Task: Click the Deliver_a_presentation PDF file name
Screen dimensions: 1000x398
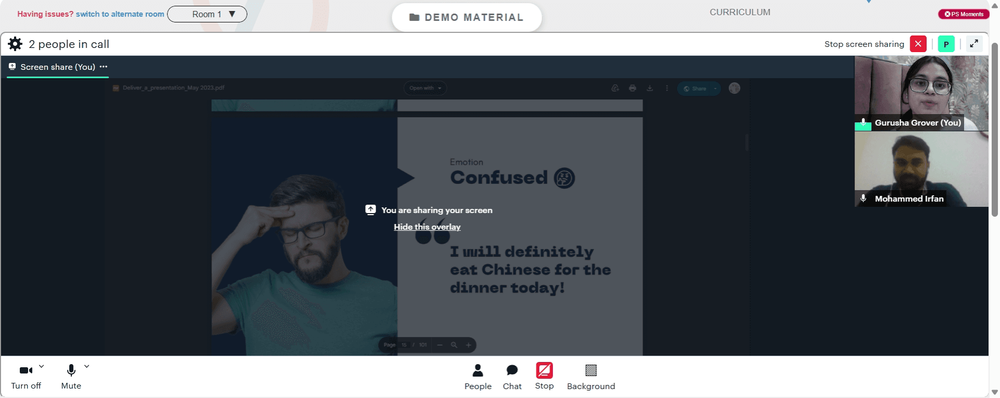Action: coord(173,88)
